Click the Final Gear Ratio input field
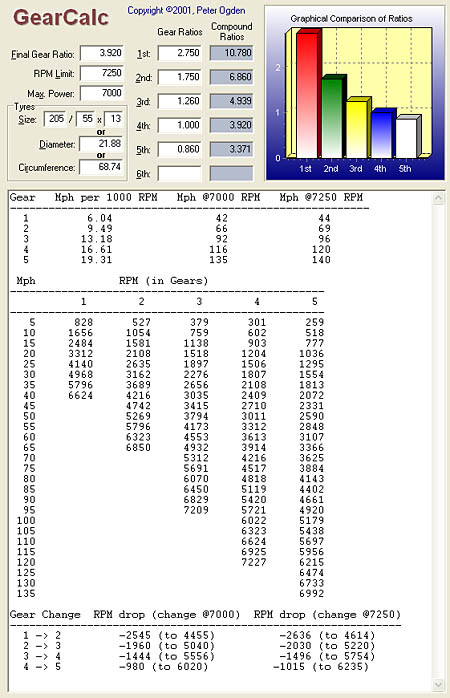Image resolution: width=450 pixels, height=698 pixels. click(102, 53)
